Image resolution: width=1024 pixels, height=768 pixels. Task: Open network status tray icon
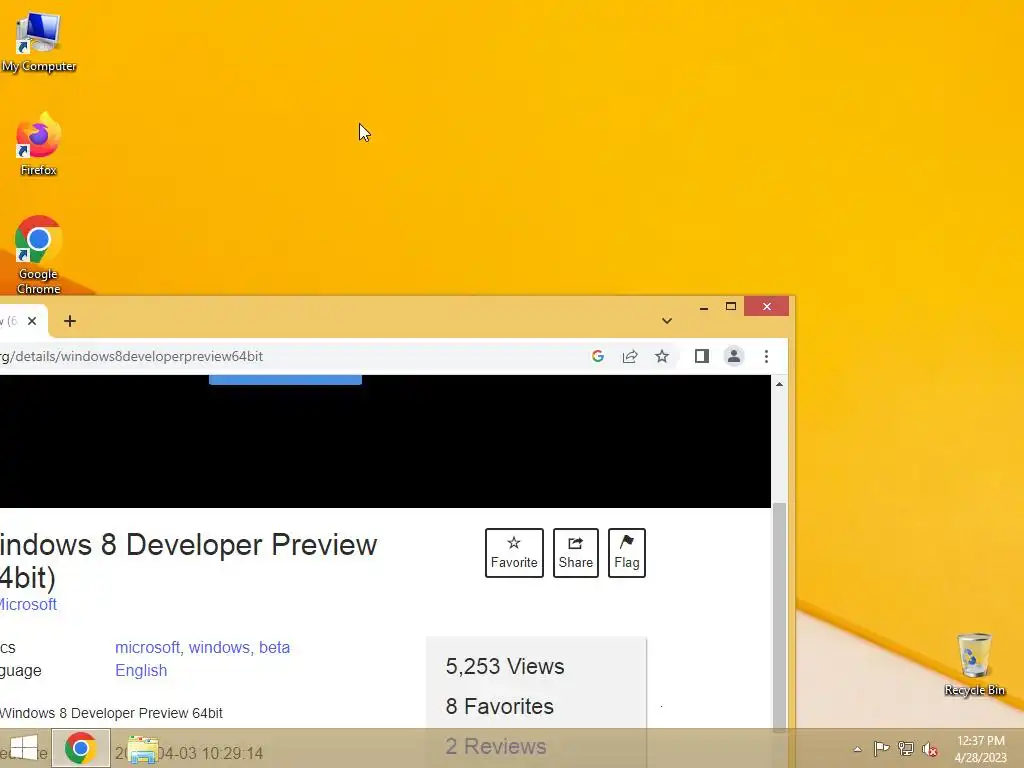906,748
